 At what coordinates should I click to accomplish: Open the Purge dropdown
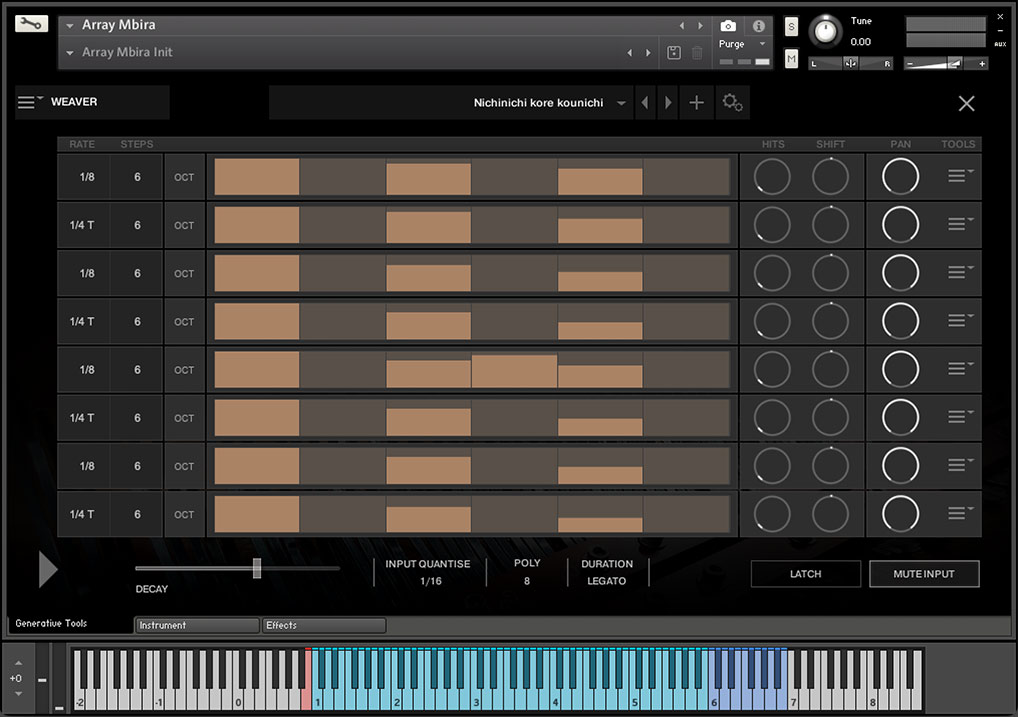pos(742,44)
